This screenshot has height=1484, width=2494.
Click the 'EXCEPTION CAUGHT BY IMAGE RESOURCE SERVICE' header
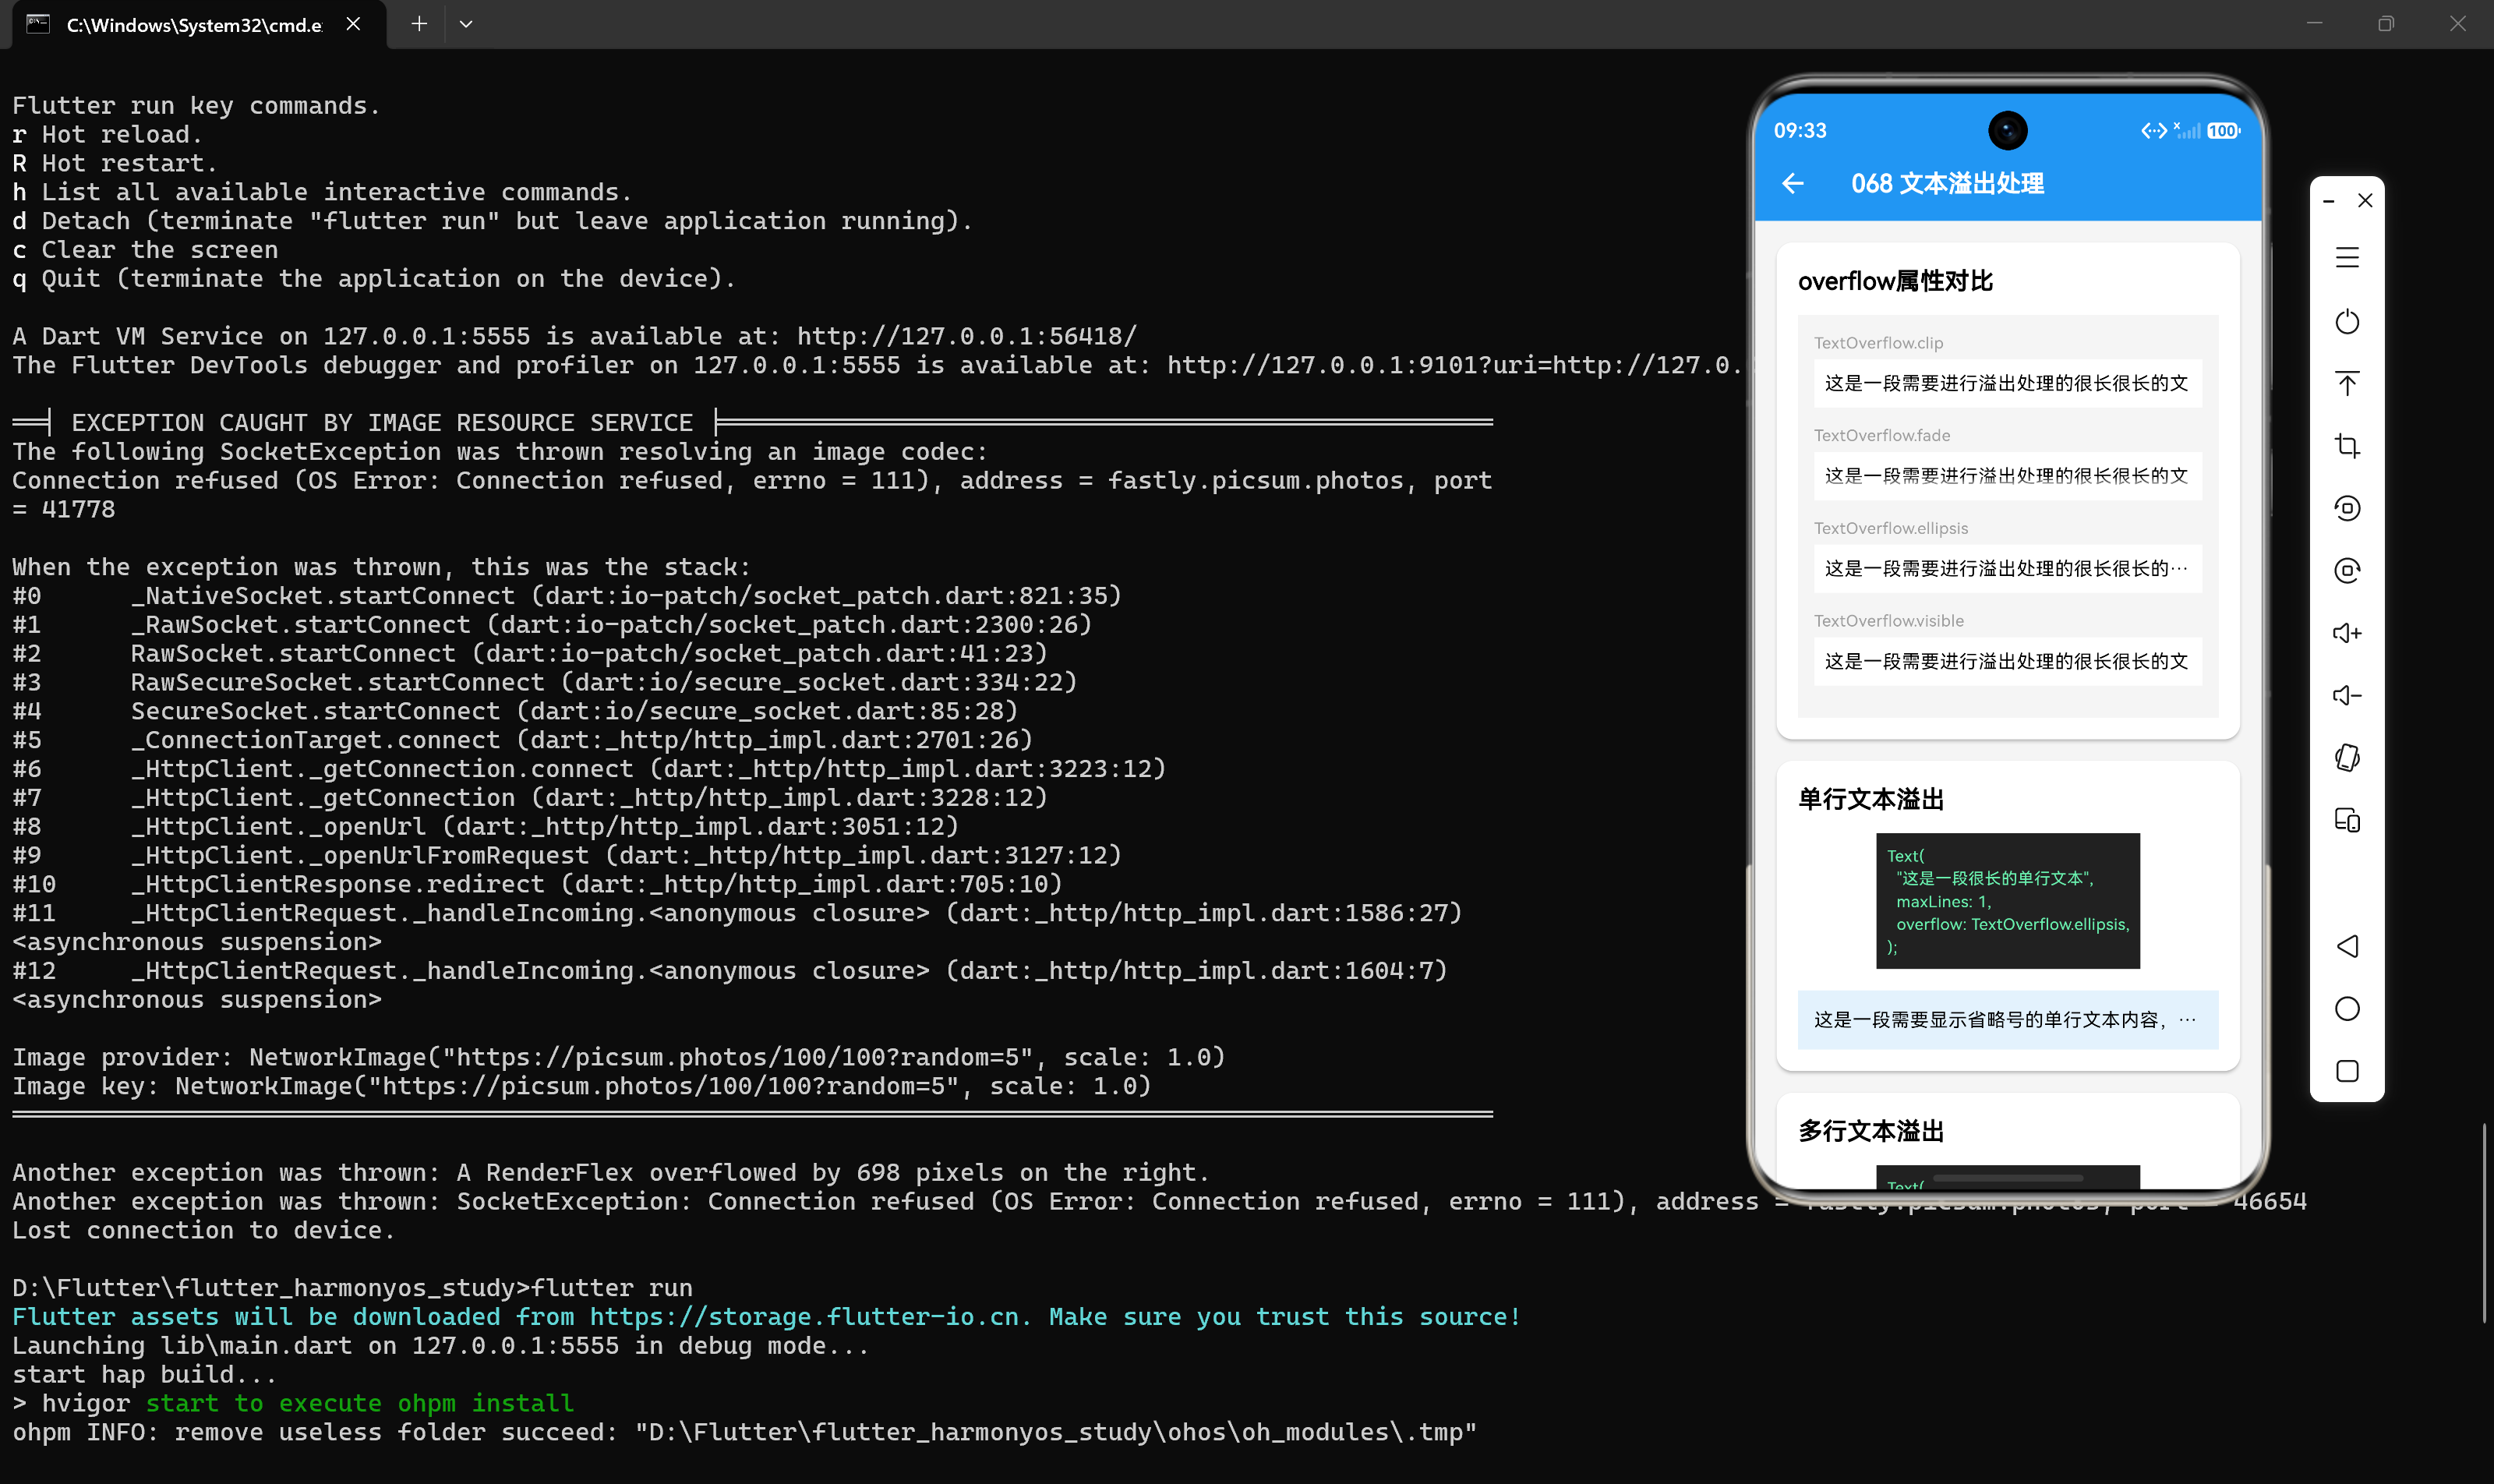382,423
